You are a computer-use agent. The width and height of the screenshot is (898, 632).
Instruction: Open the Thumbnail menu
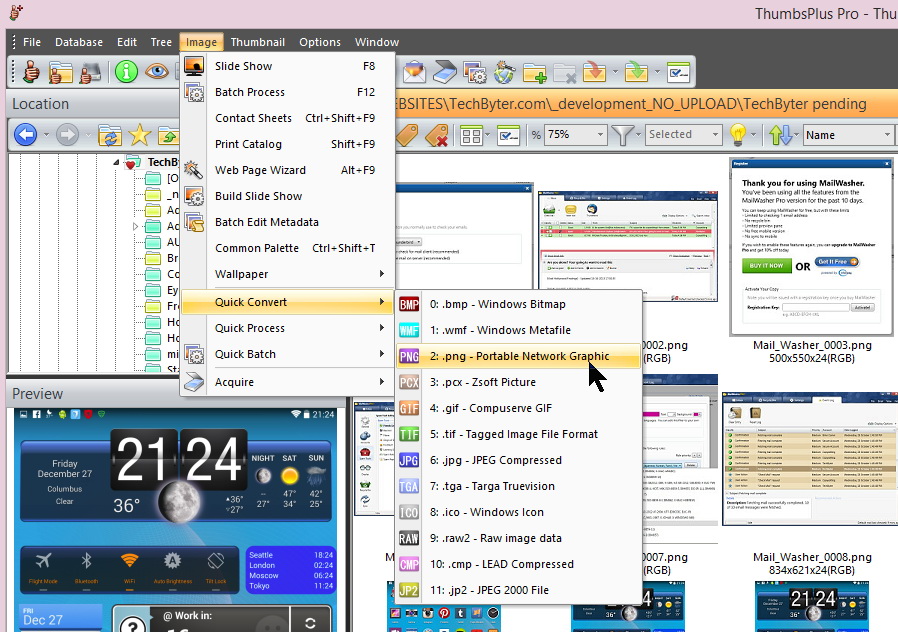[x=258, y=42]
